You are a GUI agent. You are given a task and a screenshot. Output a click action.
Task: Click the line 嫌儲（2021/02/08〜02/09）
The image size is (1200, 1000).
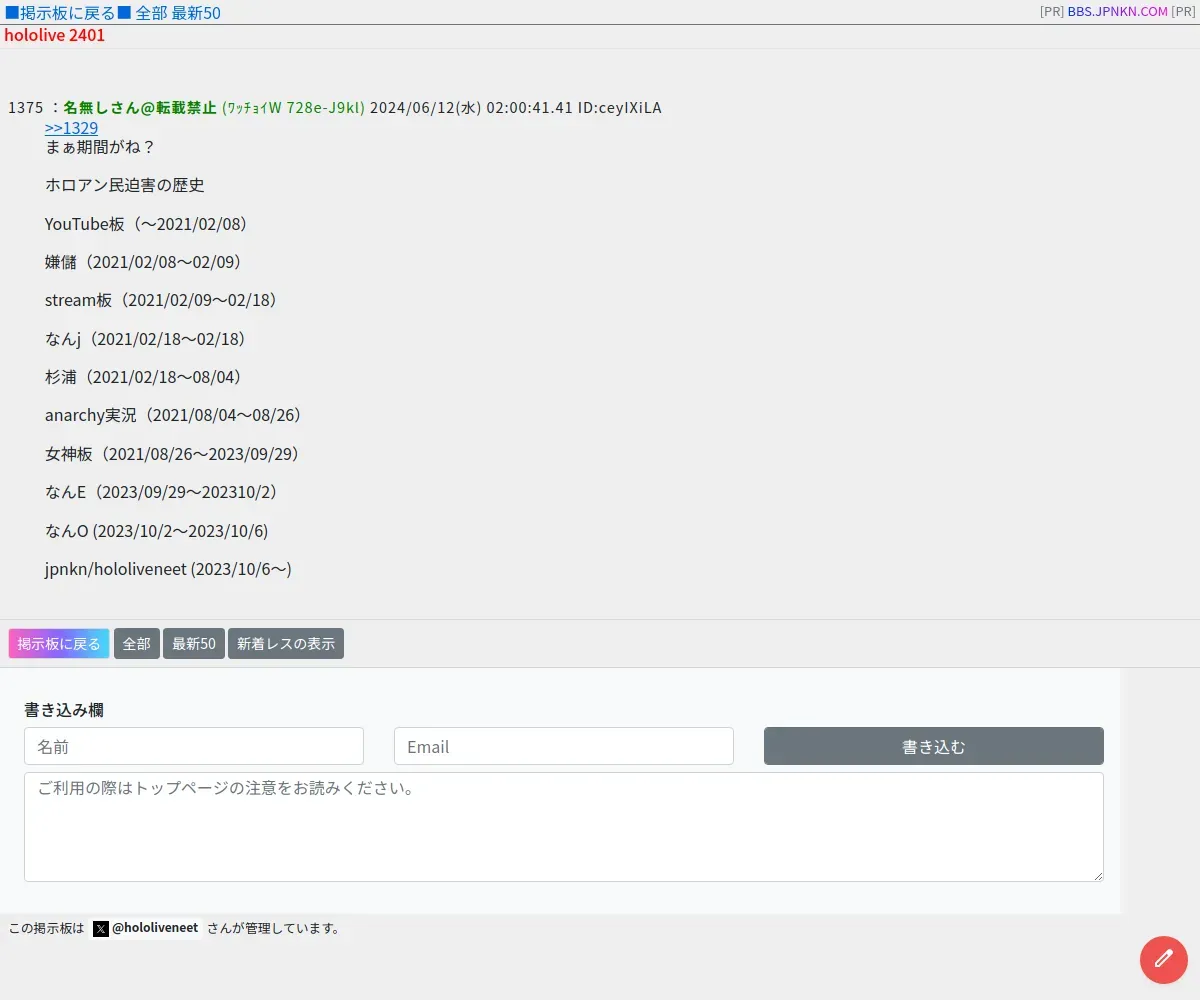[x=144, y=262]
